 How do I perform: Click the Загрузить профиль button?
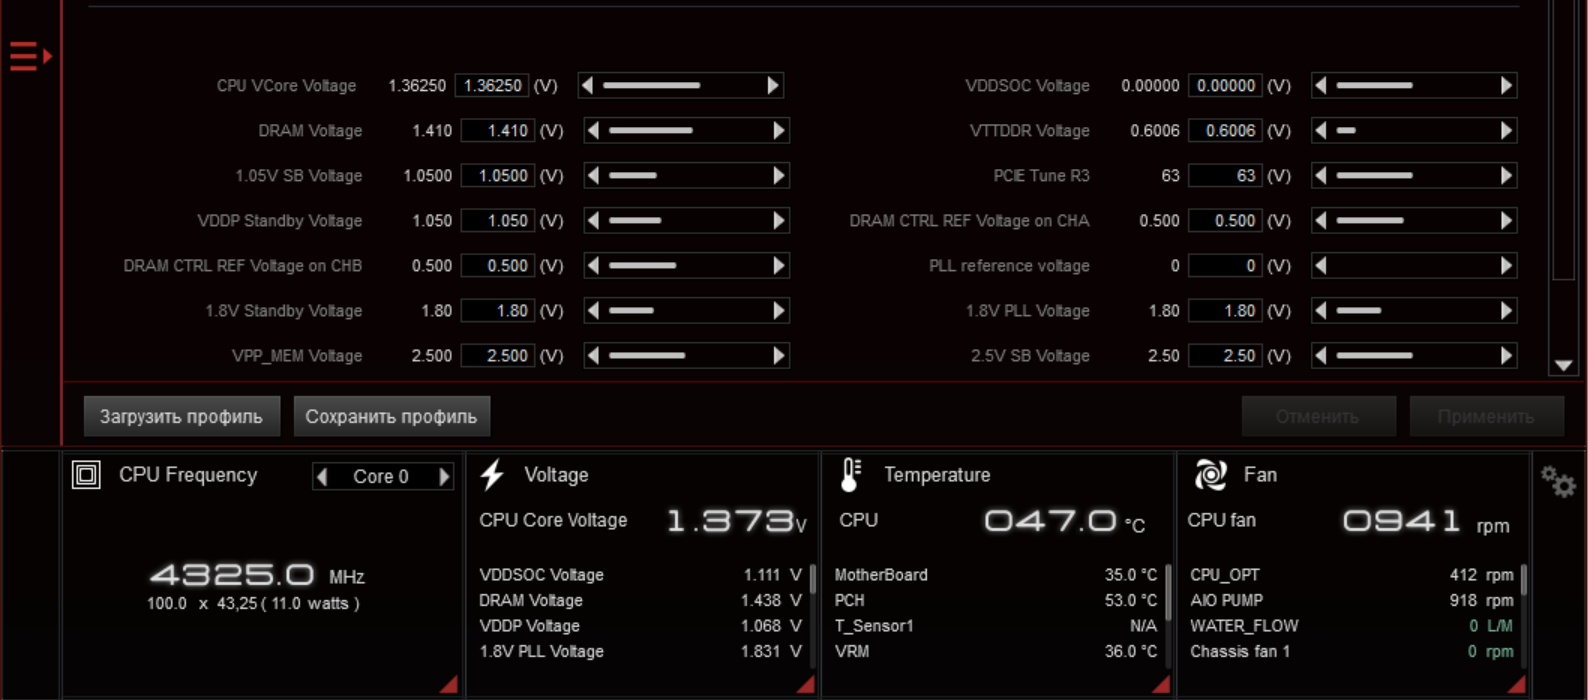[181, 417]
